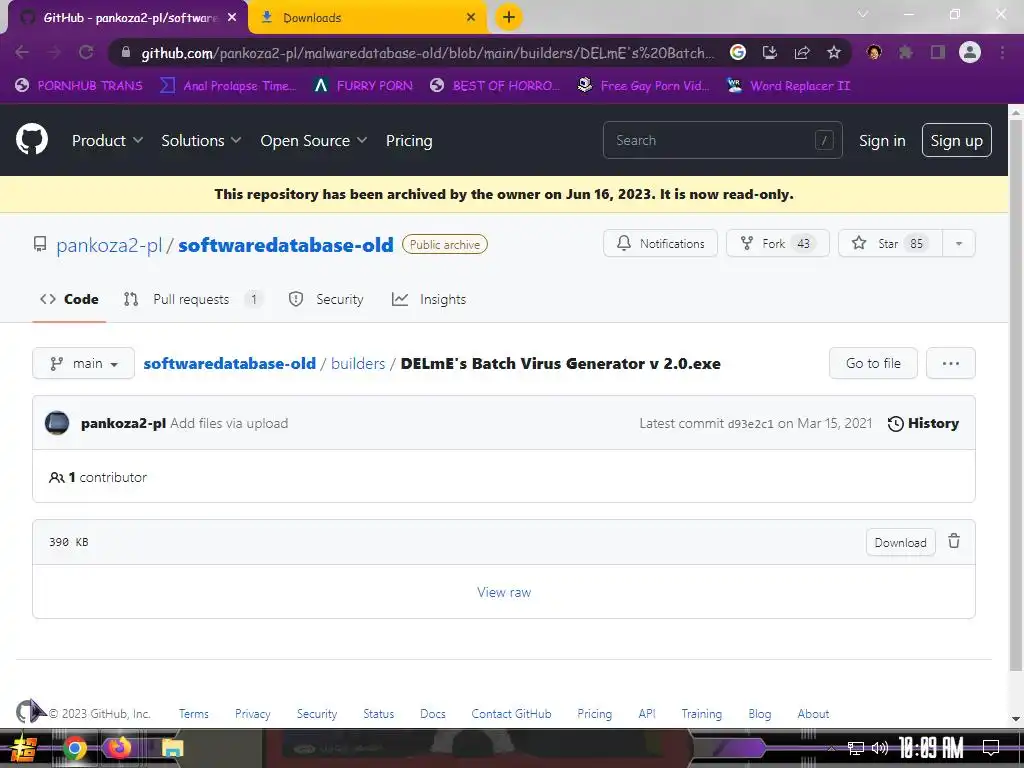This screenshot has width=1024, height=768.
Task: Expand the Star list dropdown arrow
Action: tap(959, 244)
